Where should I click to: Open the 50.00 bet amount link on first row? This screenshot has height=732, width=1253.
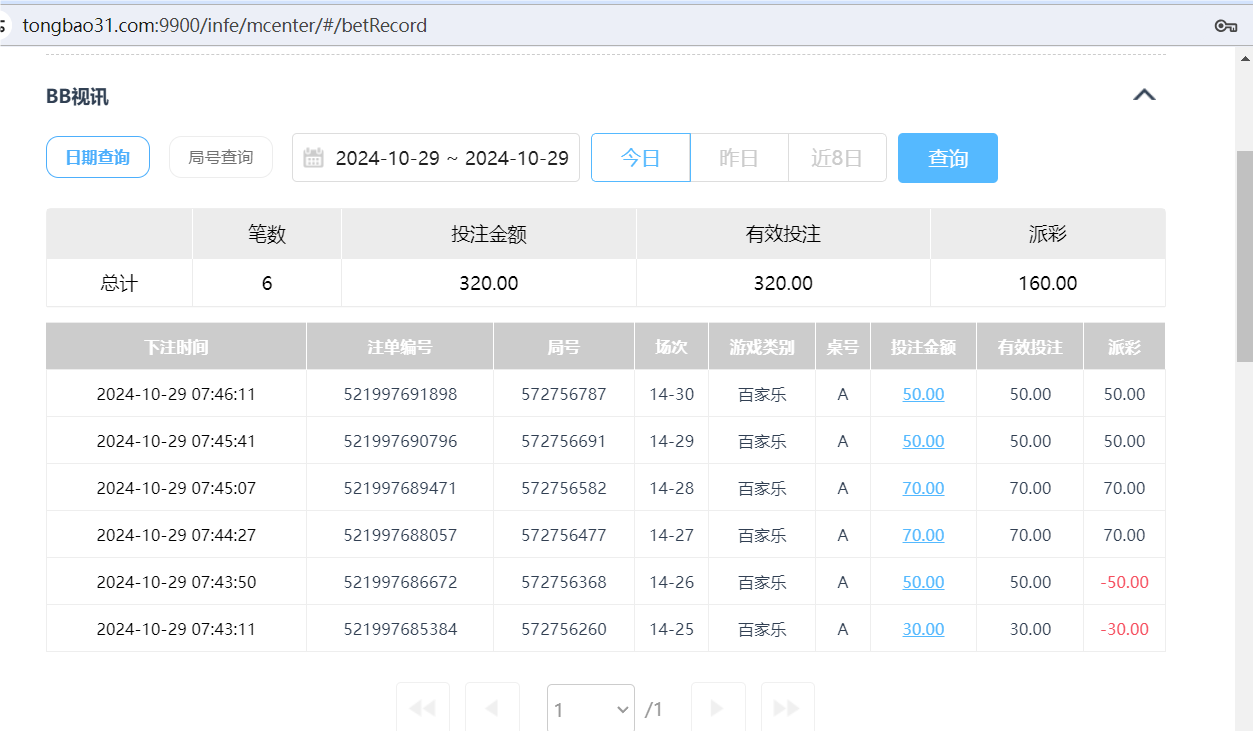click(922, 394)
